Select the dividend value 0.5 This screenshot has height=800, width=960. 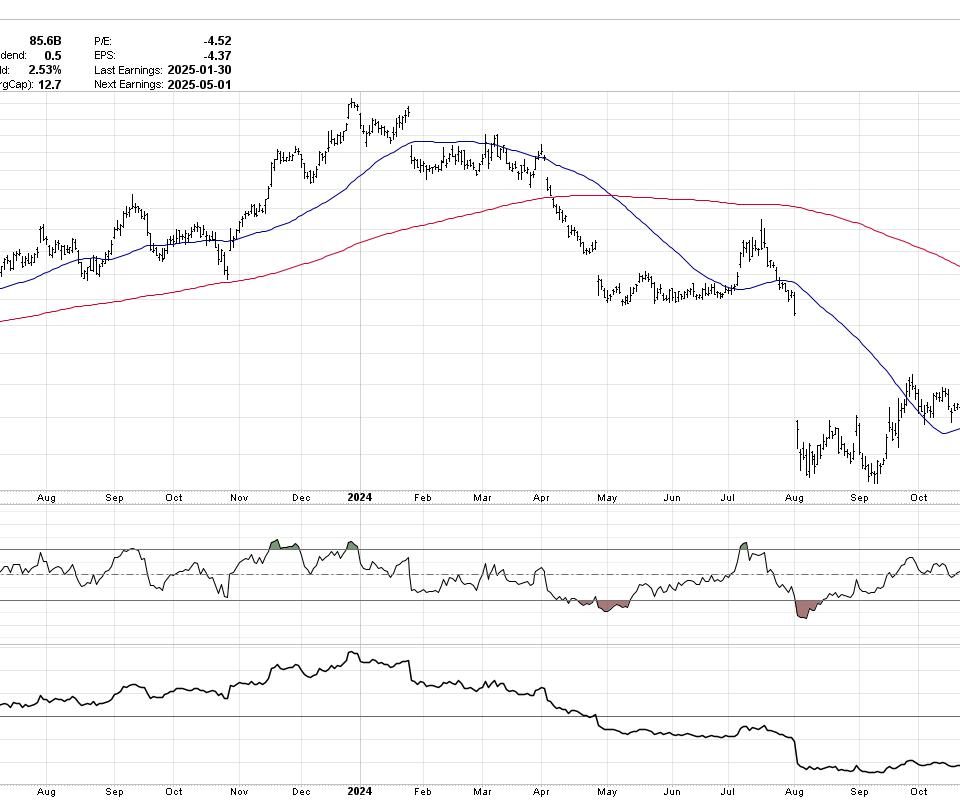[x=53, y=55]
